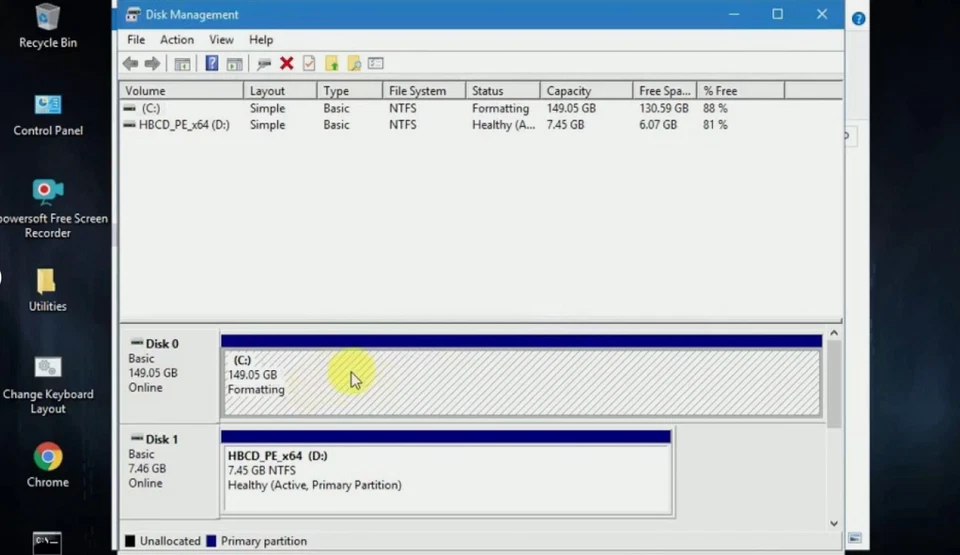
Task: Click the 130.59 GB free space cell
Action: (664, 108)
